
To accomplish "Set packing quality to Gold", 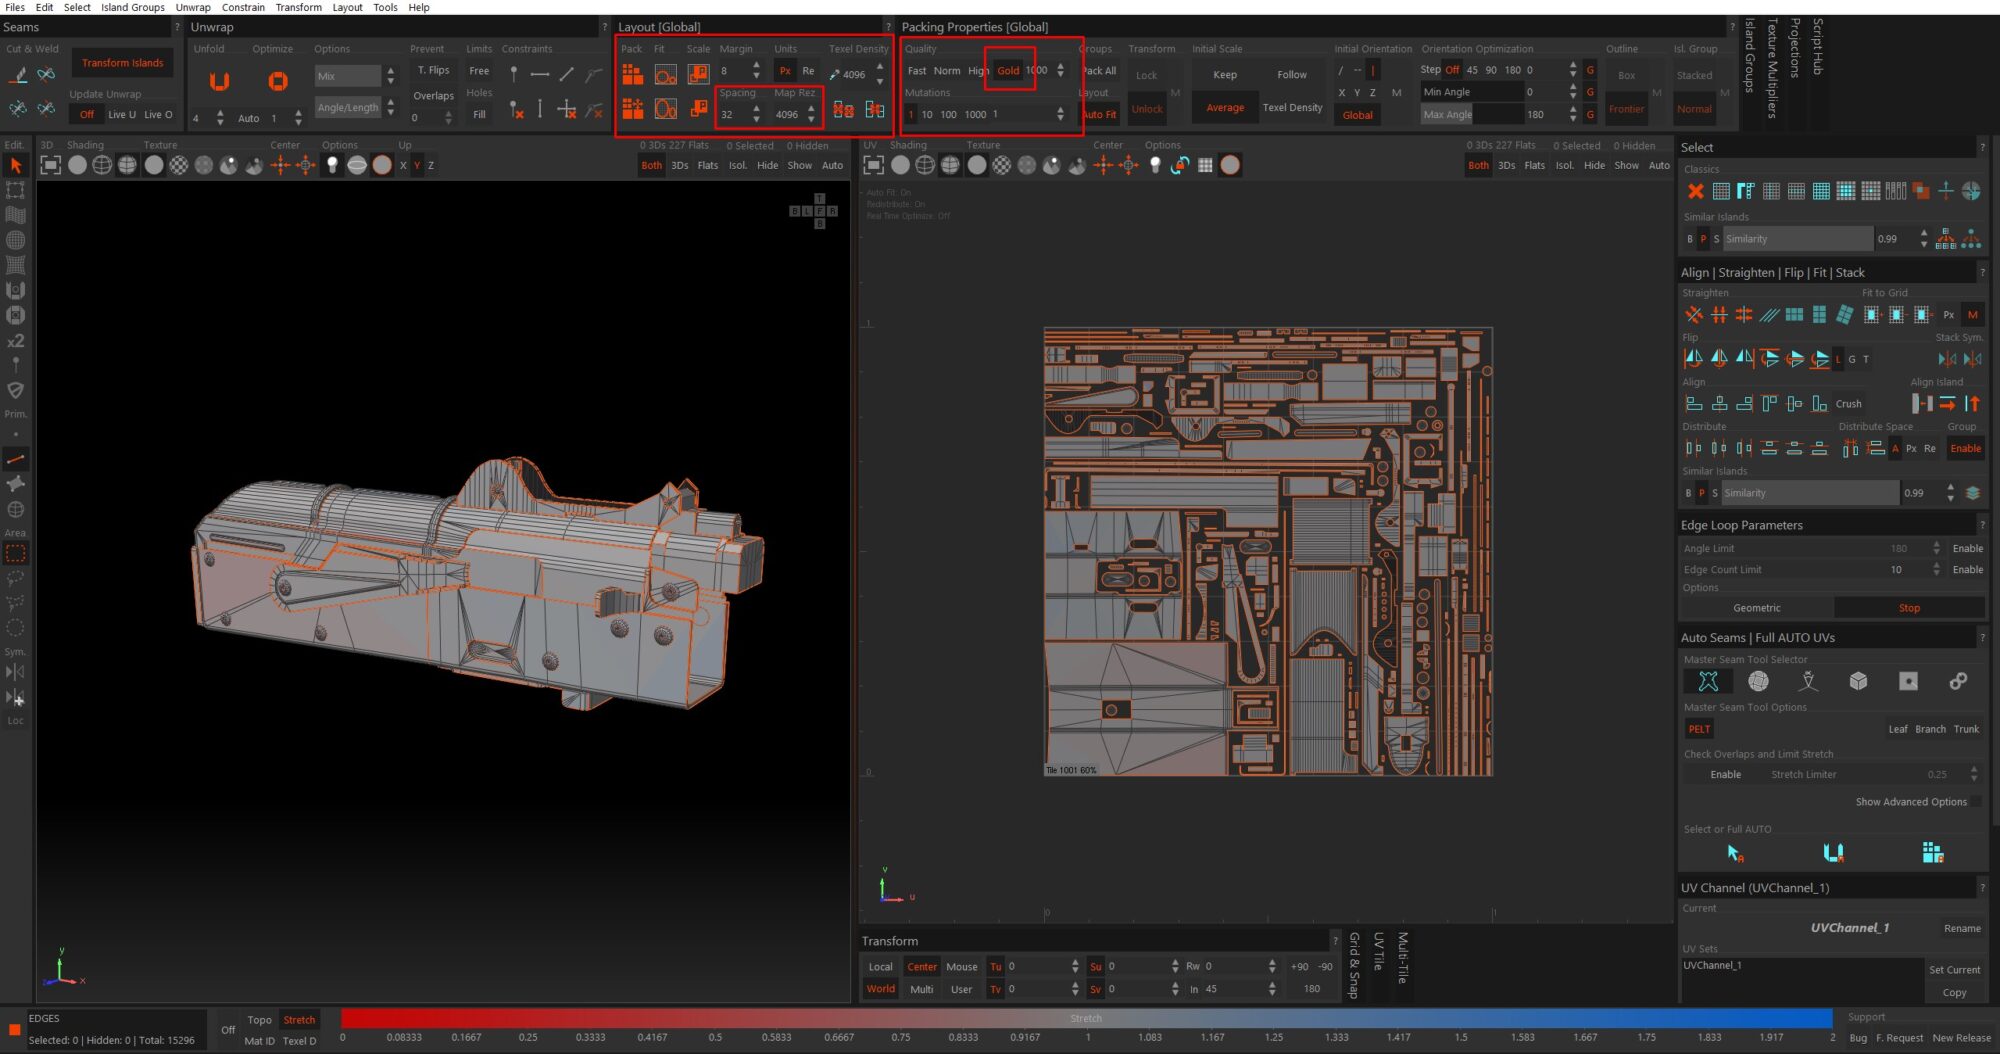I will tap(1008, 71).
